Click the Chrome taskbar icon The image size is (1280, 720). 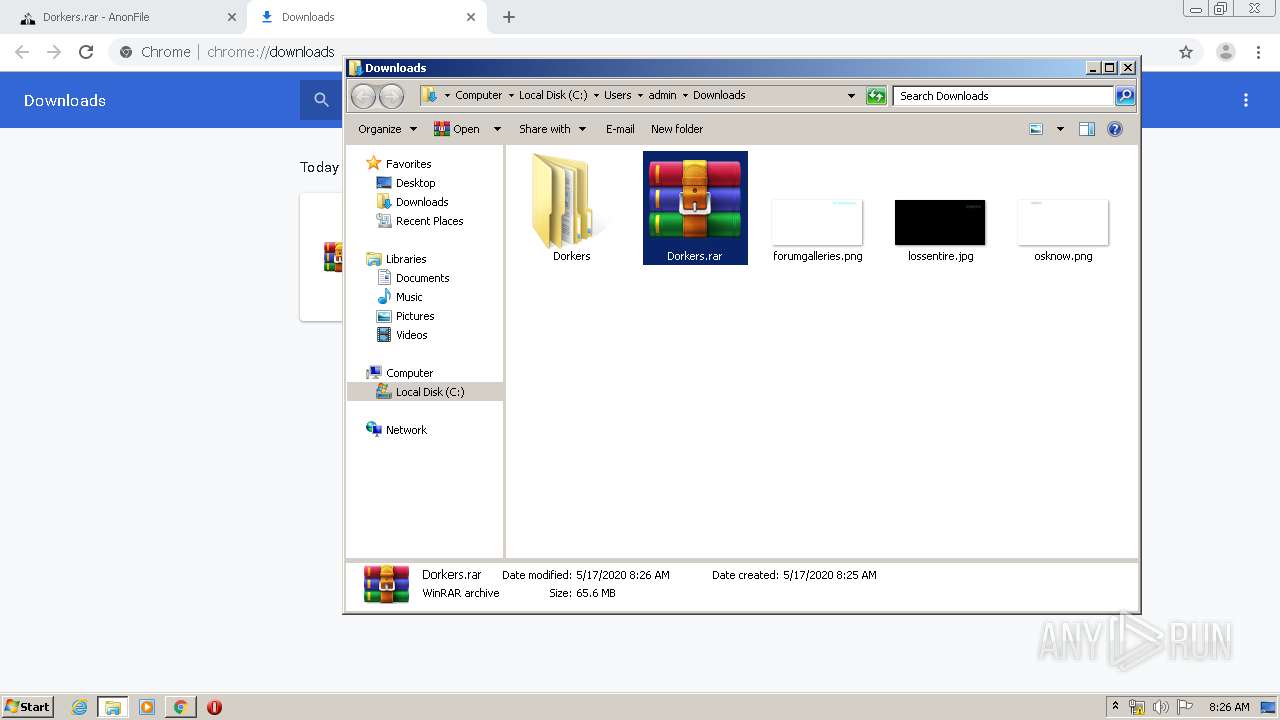tap(180, 707)
